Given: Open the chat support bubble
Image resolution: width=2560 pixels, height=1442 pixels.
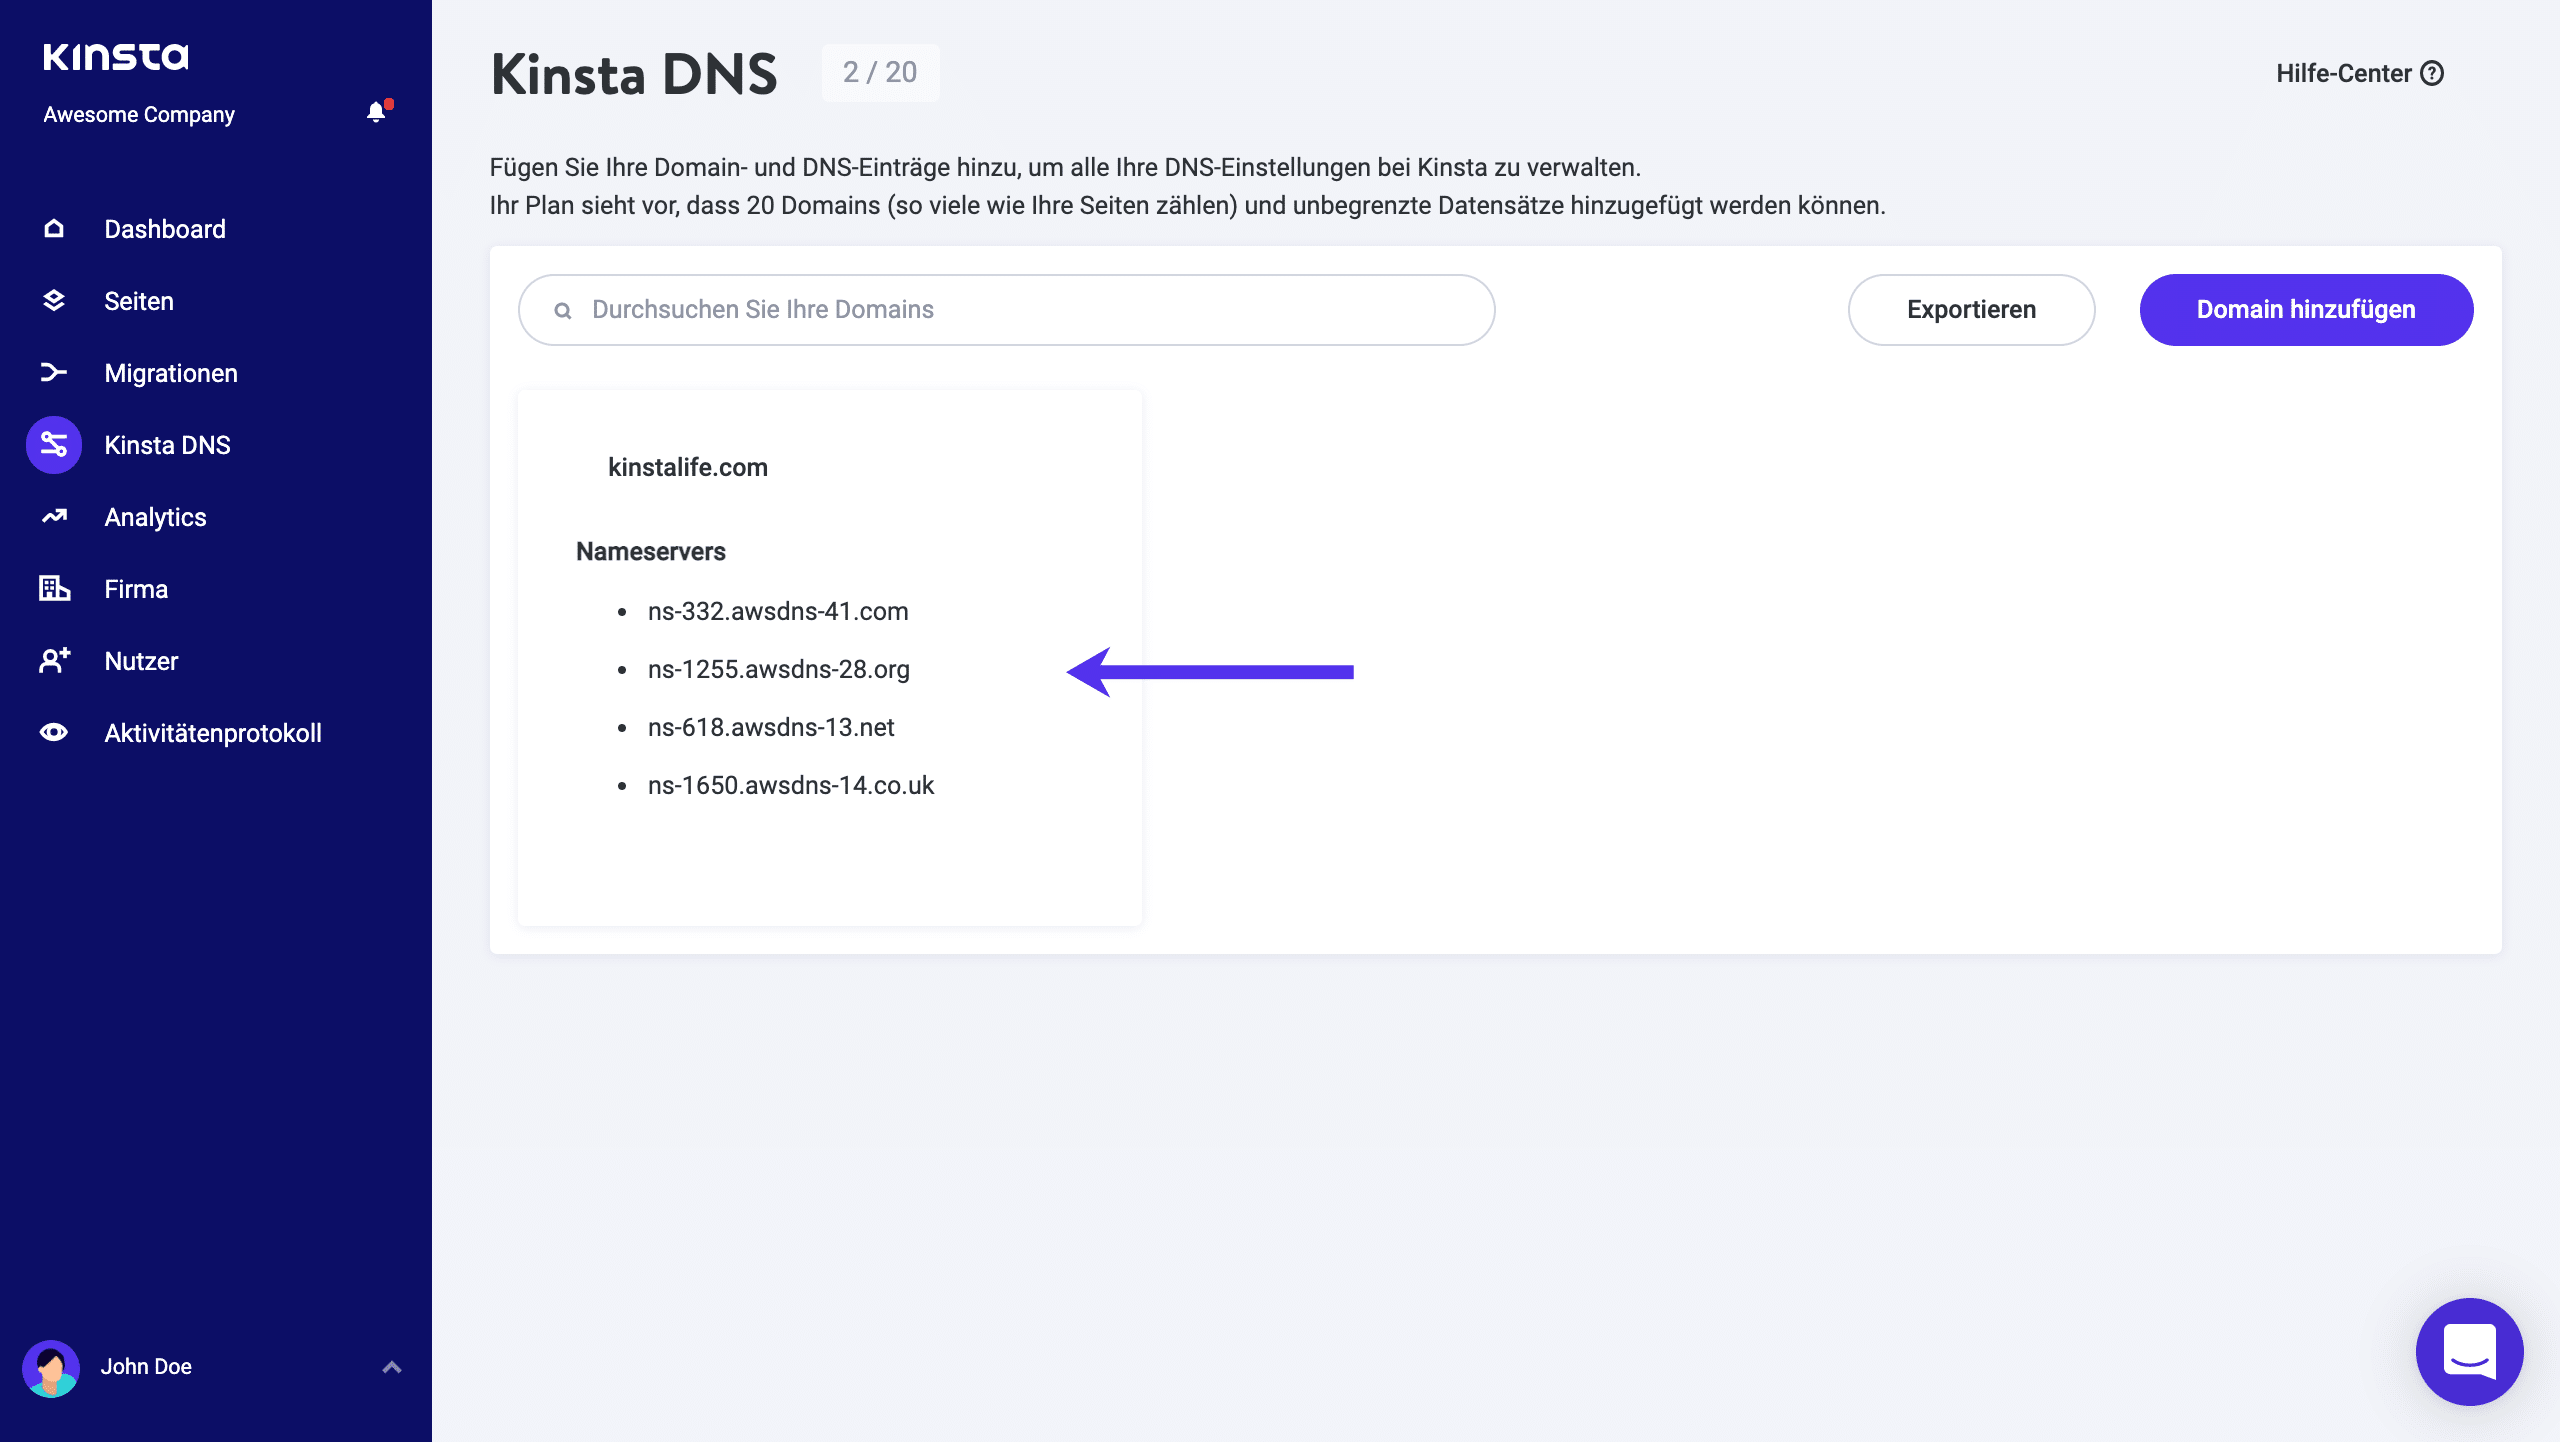Looking at the screenshot, I should (x=2470, y=1352).
